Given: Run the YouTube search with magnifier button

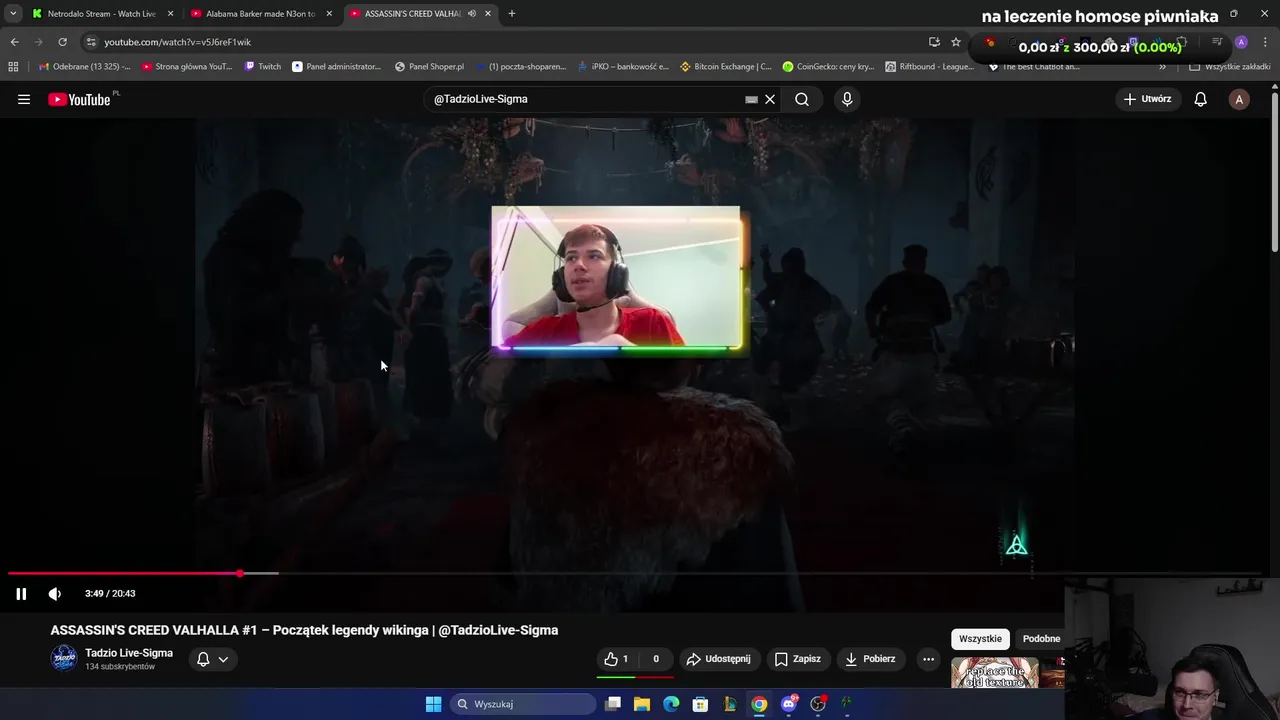Looking at the screenshot, I should pyautogui.click(x=802, y=99).
